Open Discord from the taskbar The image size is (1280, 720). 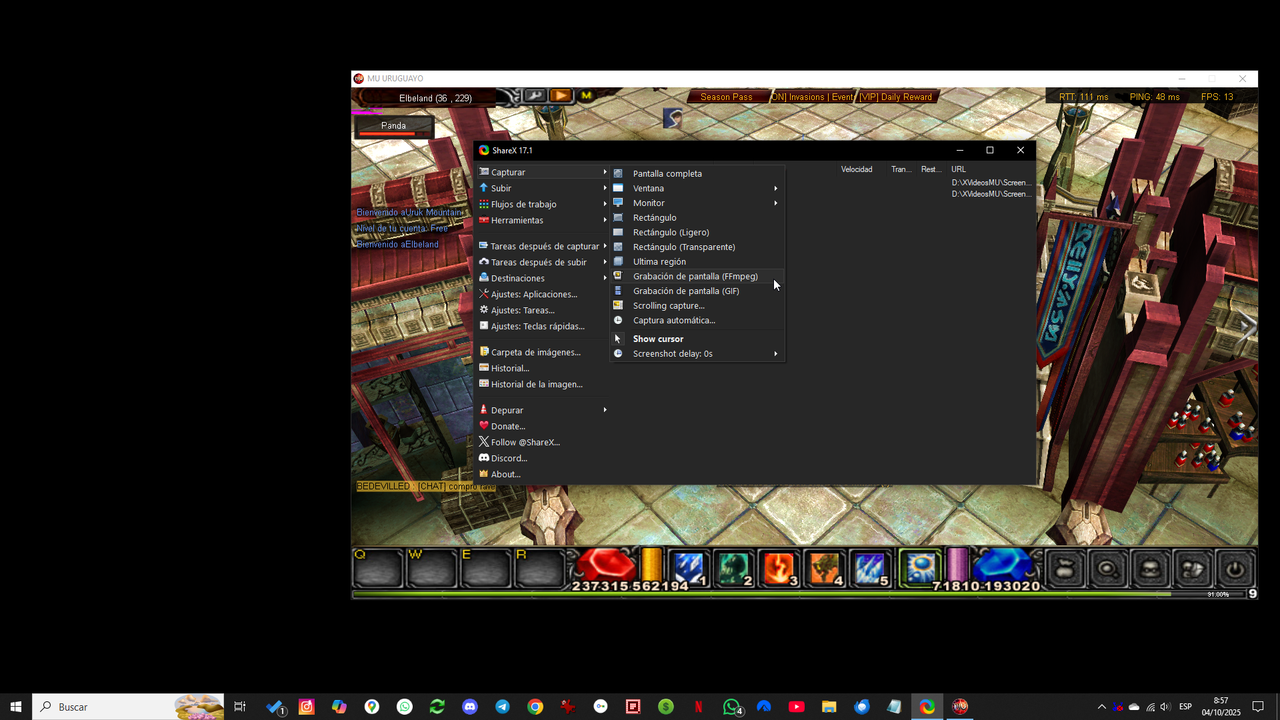pos(470,706)
